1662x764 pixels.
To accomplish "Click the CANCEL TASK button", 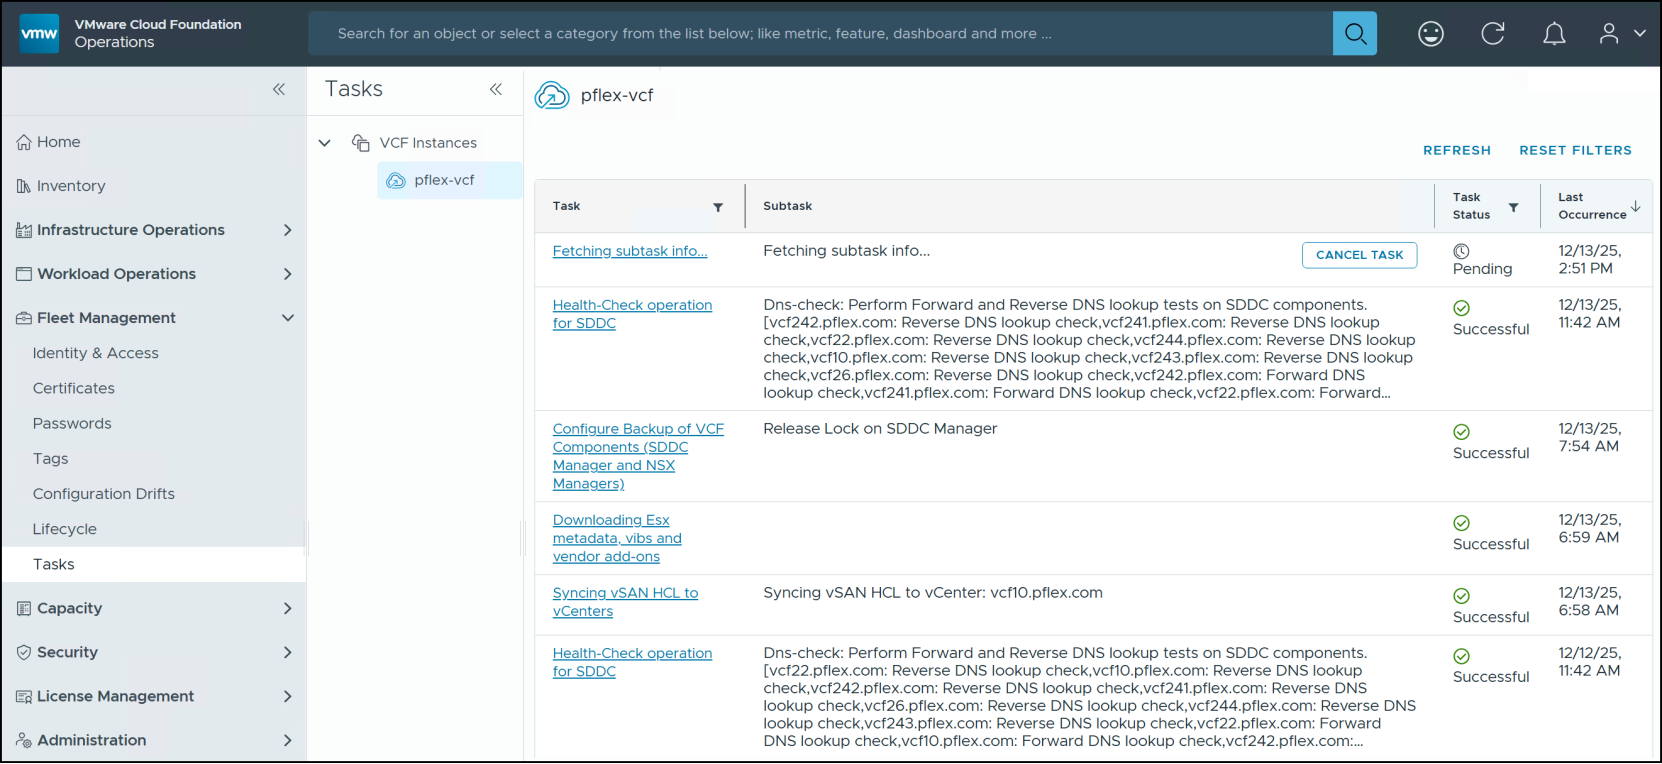I will (1359, 255).
